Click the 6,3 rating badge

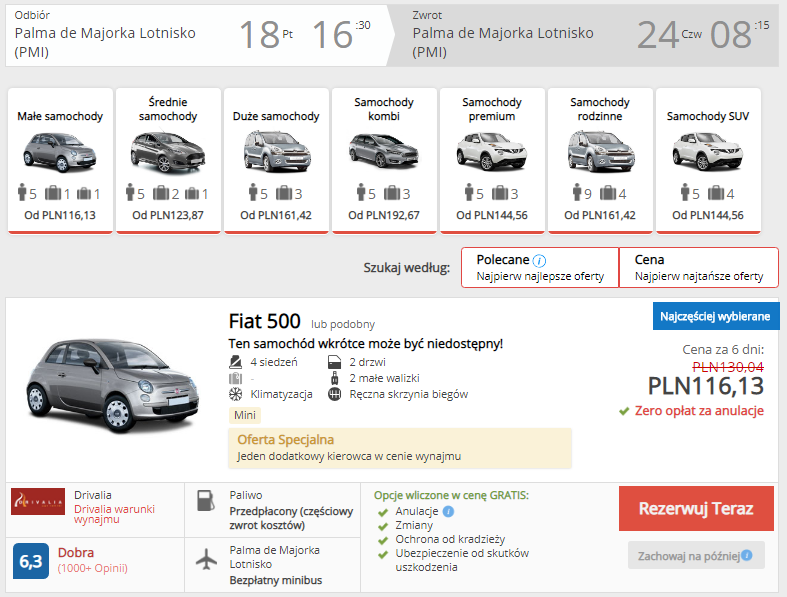tap(31, 561)
